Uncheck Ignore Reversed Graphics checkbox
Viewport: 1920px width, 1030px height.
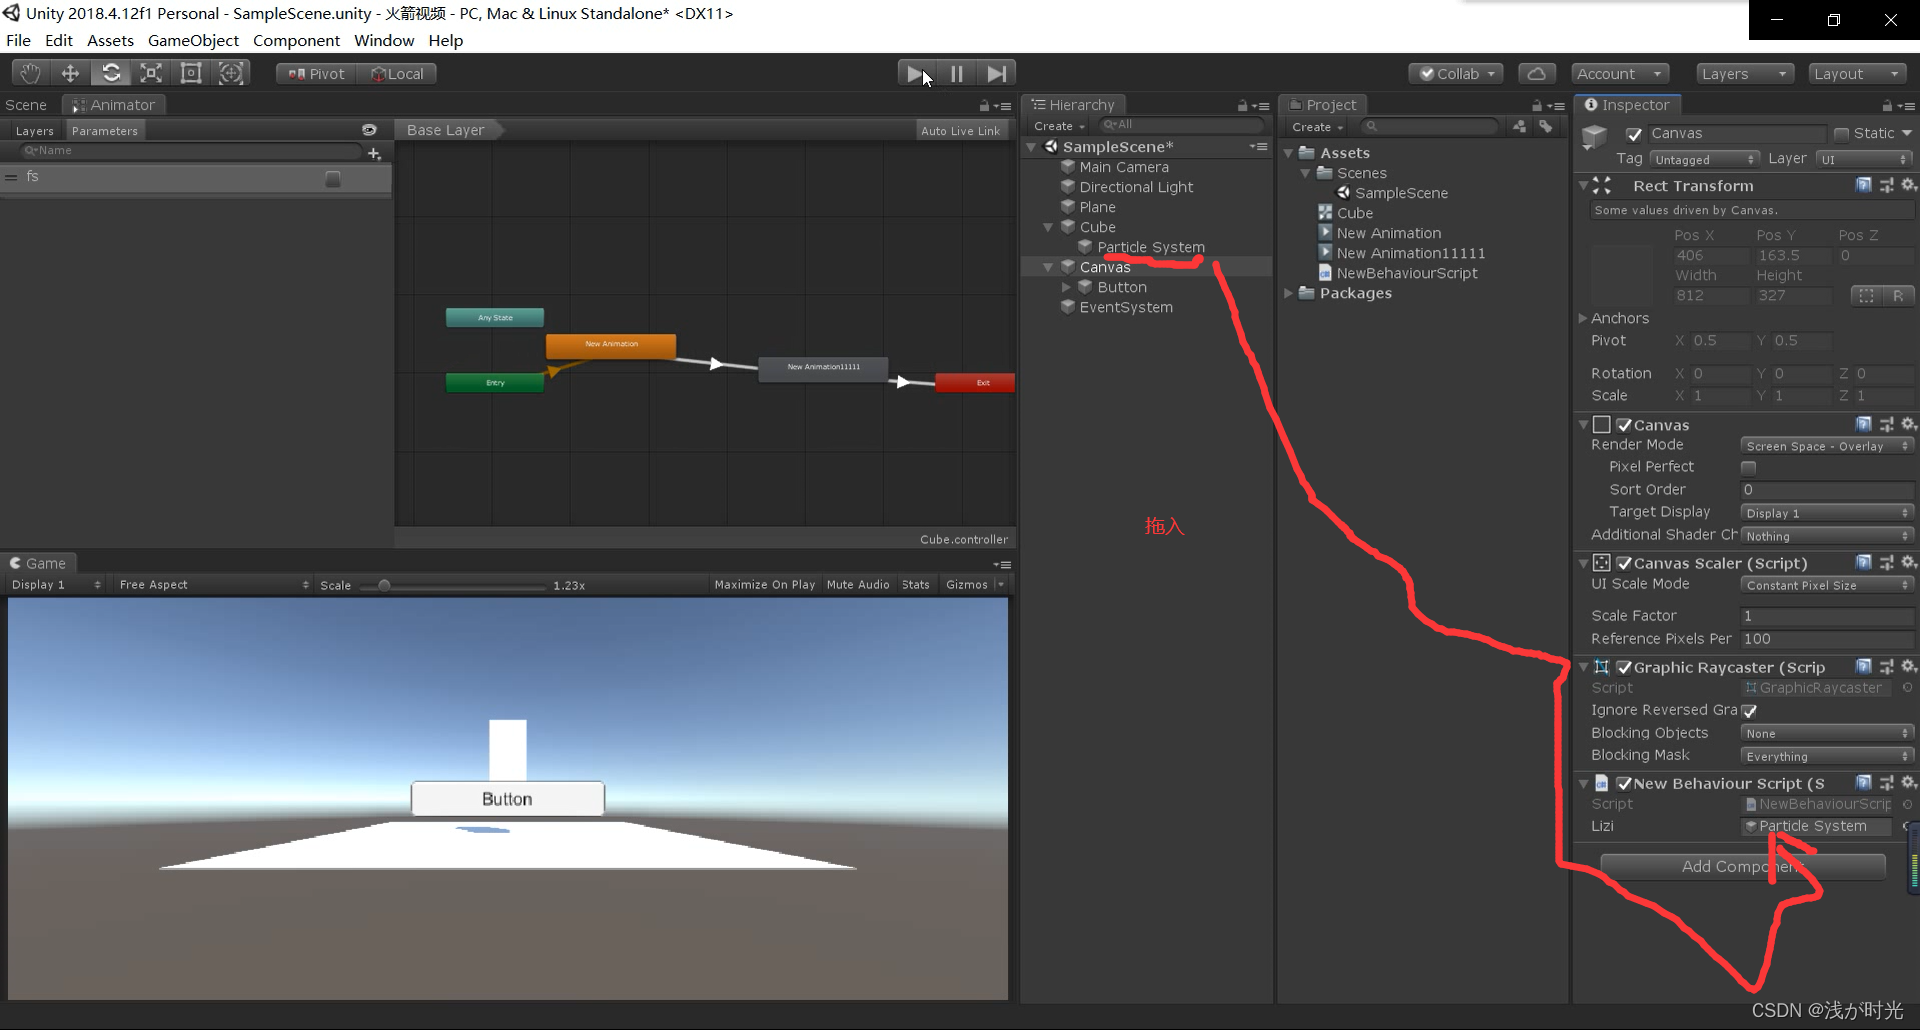1749,711
